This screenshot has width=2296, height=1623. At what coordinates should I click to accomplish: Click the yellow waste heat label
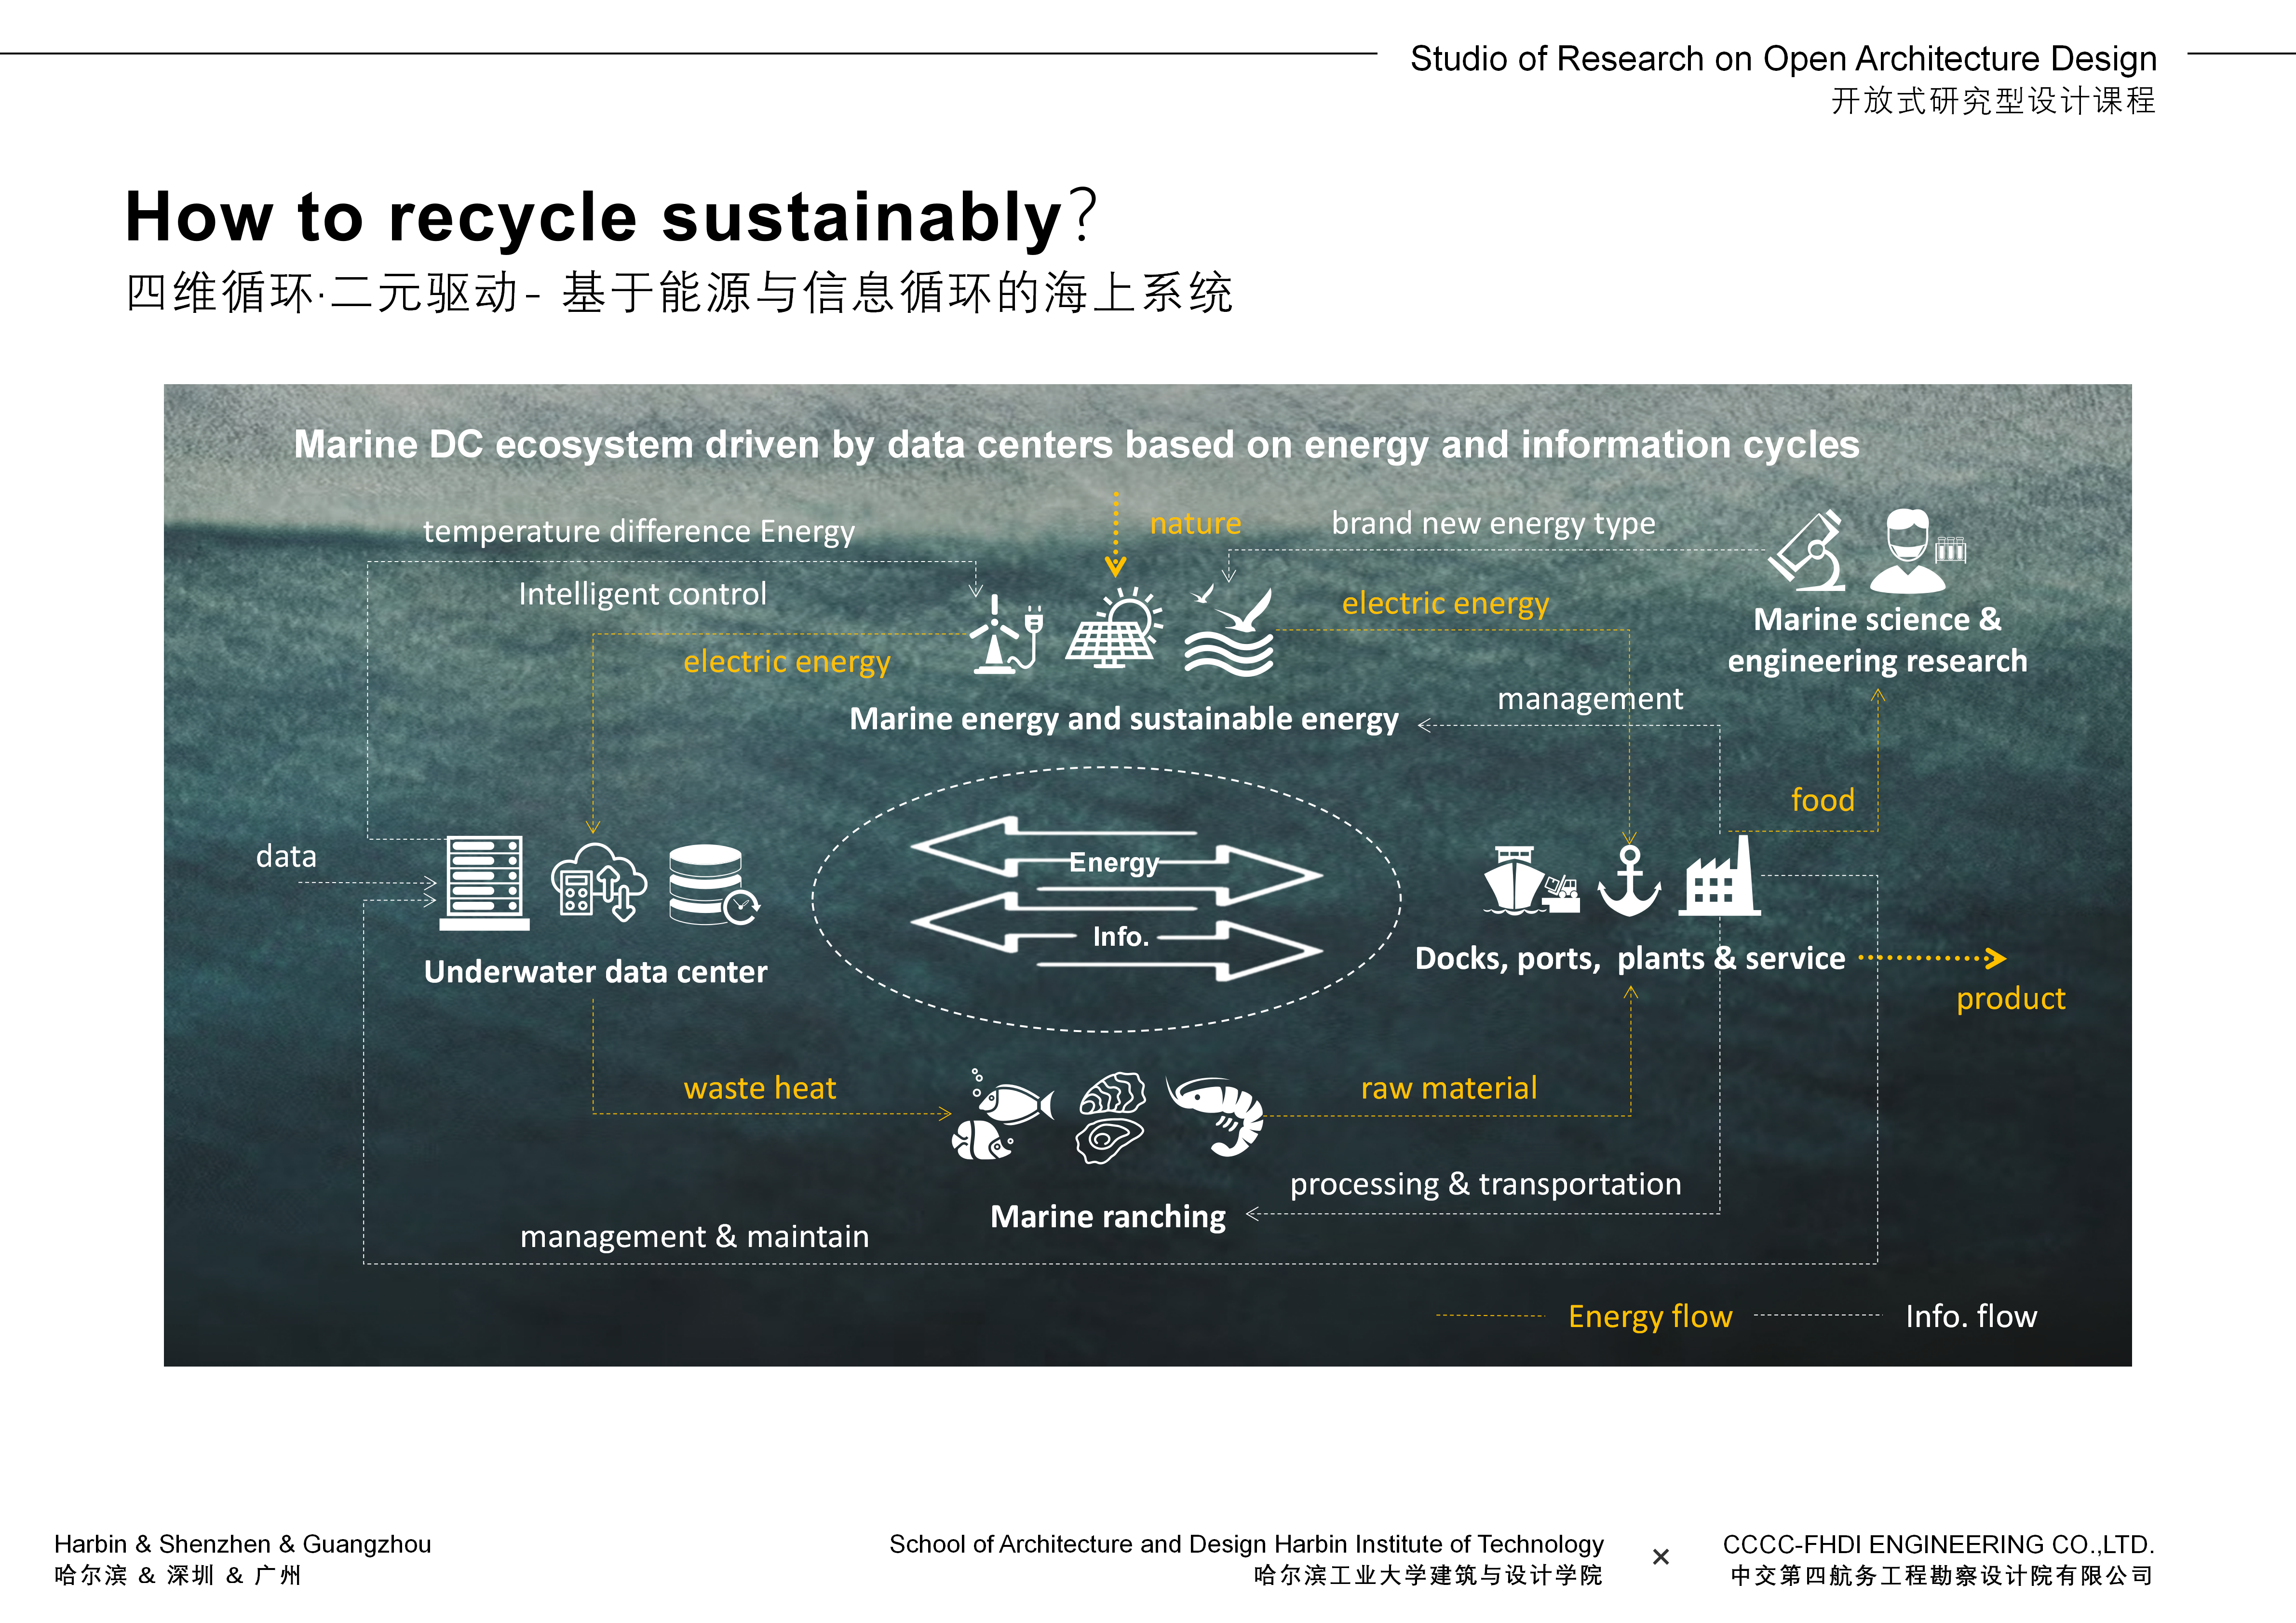[x=759, y=1088]
